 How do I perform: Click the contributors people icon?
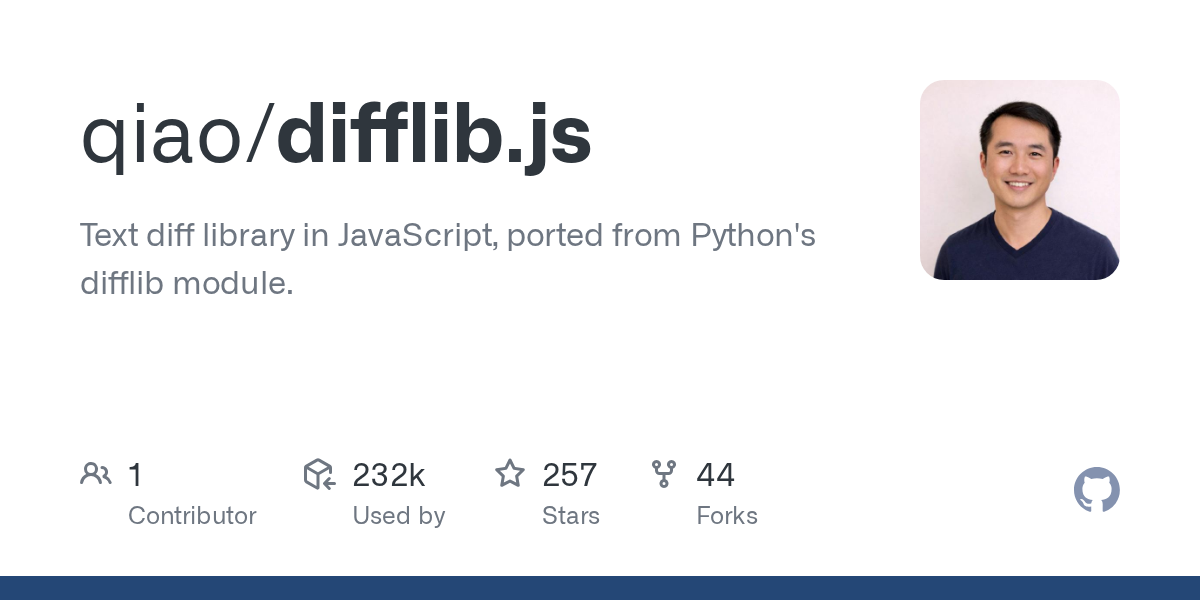[96, 474]
